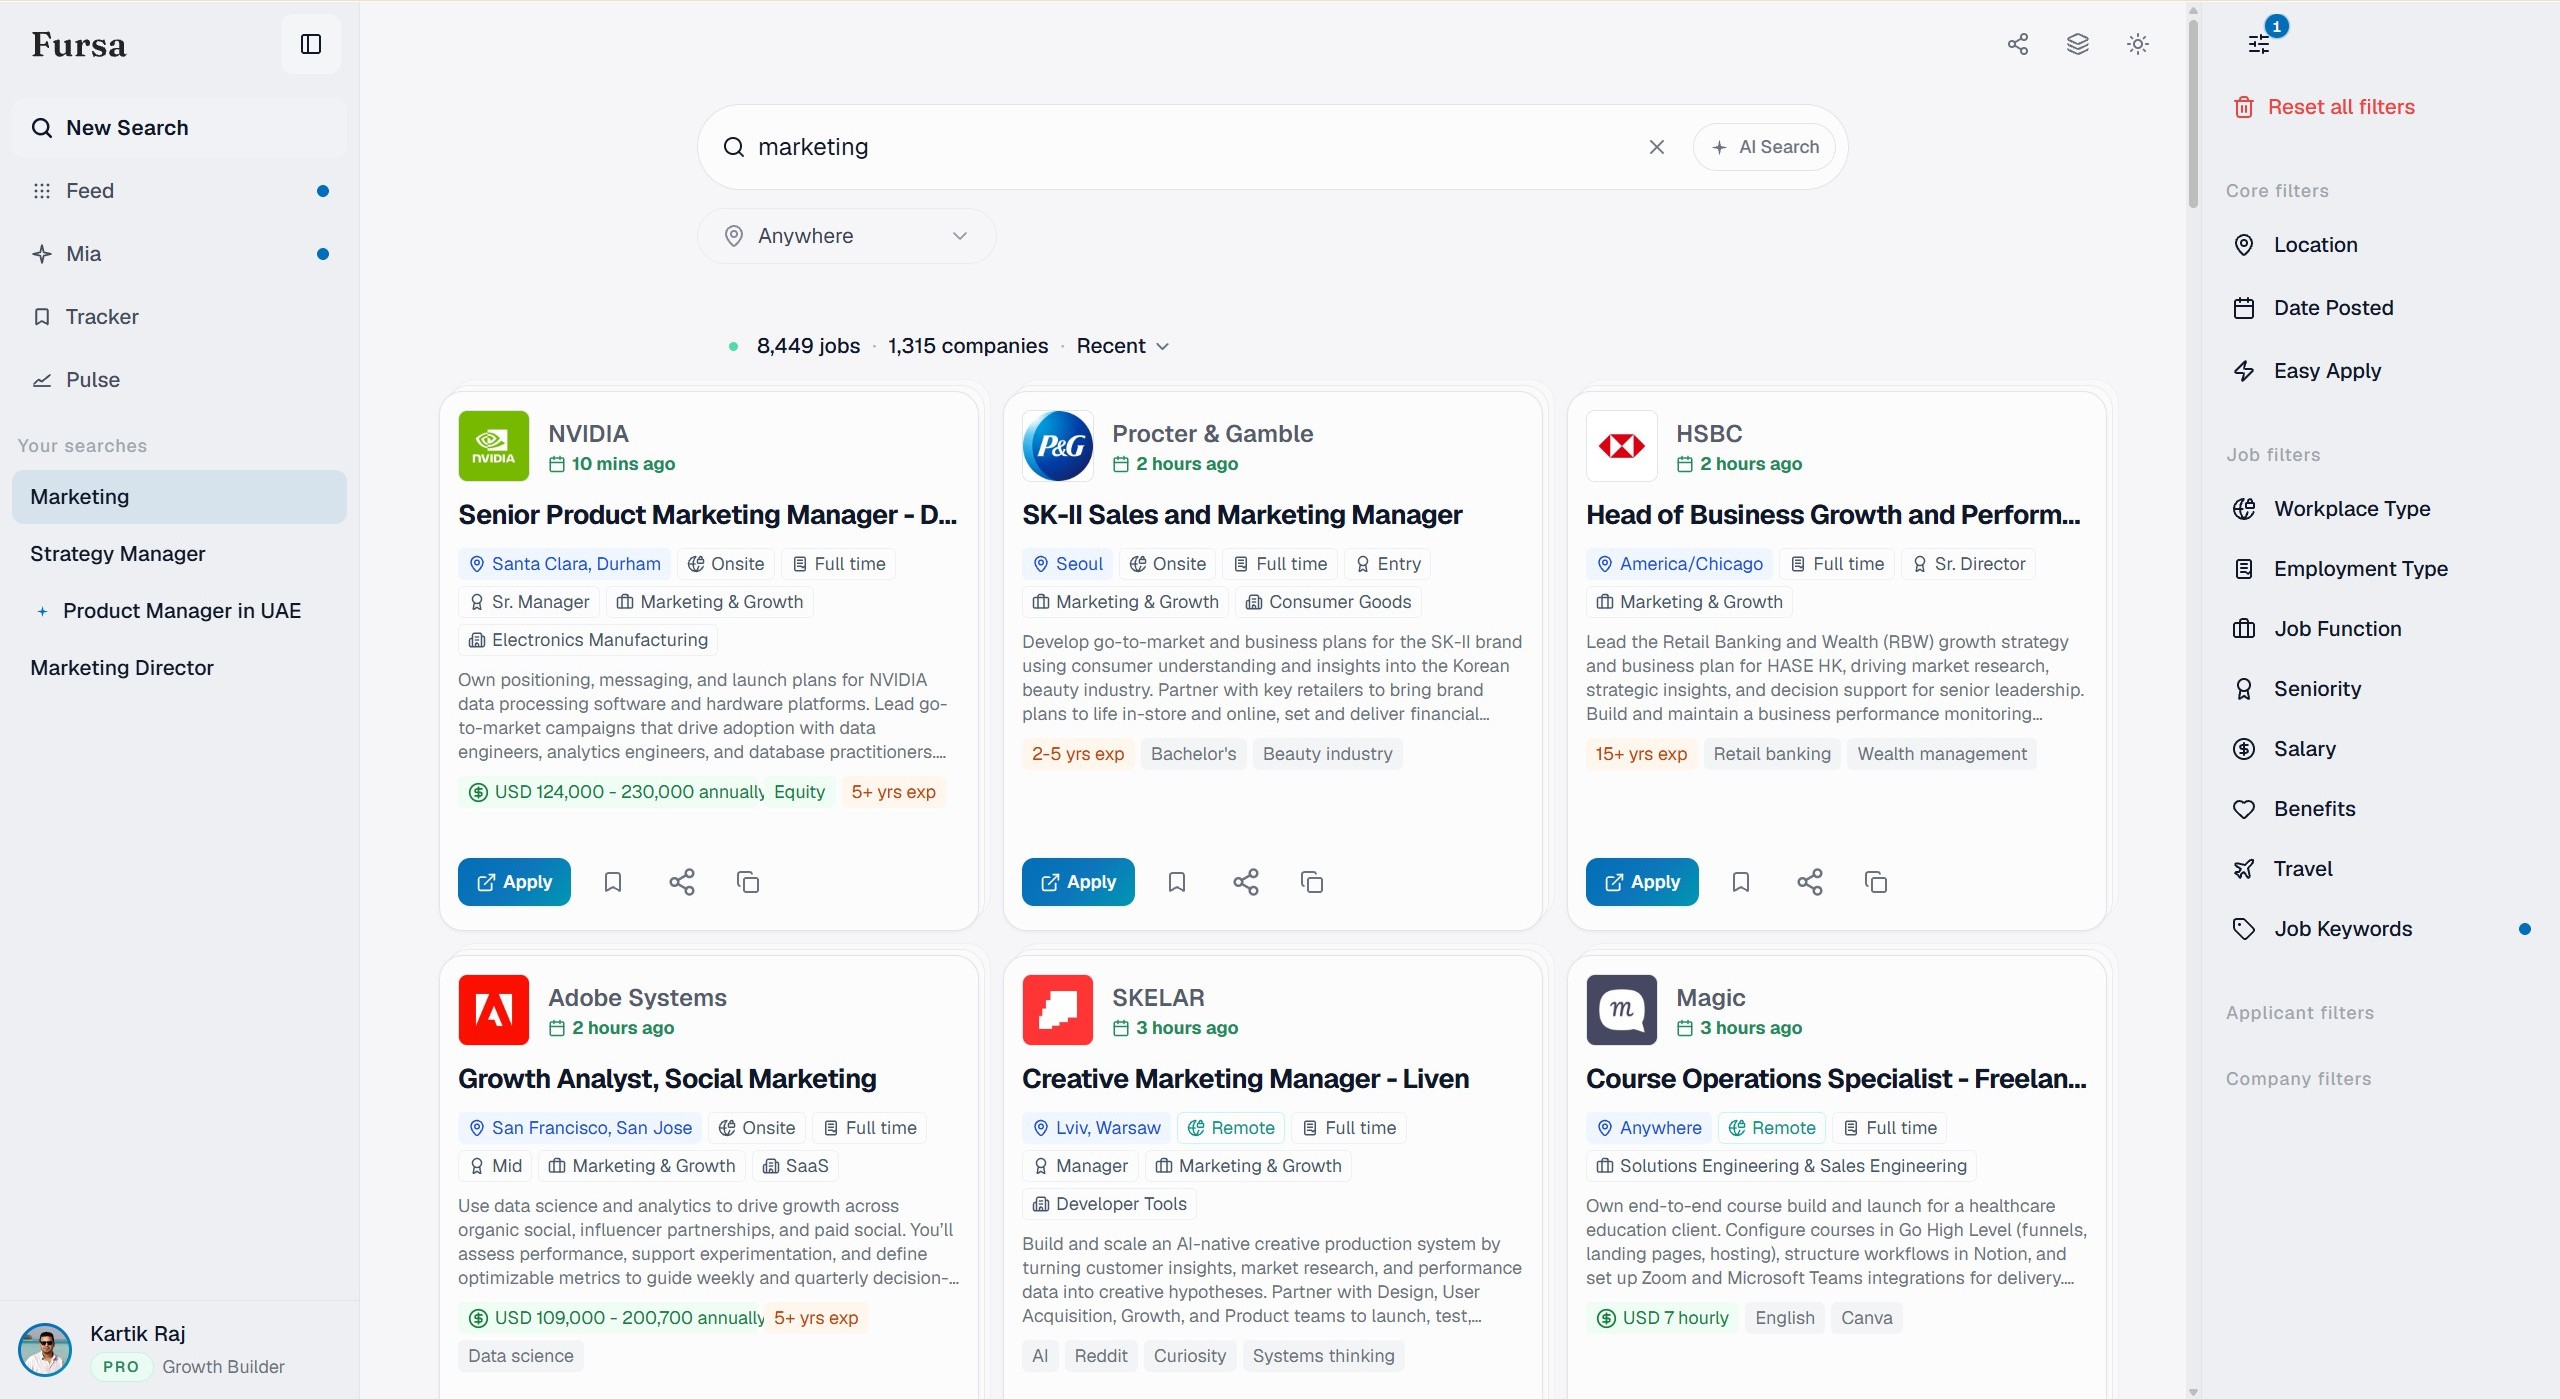Toggle the light/dark theme sun icon
The height and width of the screenshot is (1399, 2560).
click(2138, 44)
